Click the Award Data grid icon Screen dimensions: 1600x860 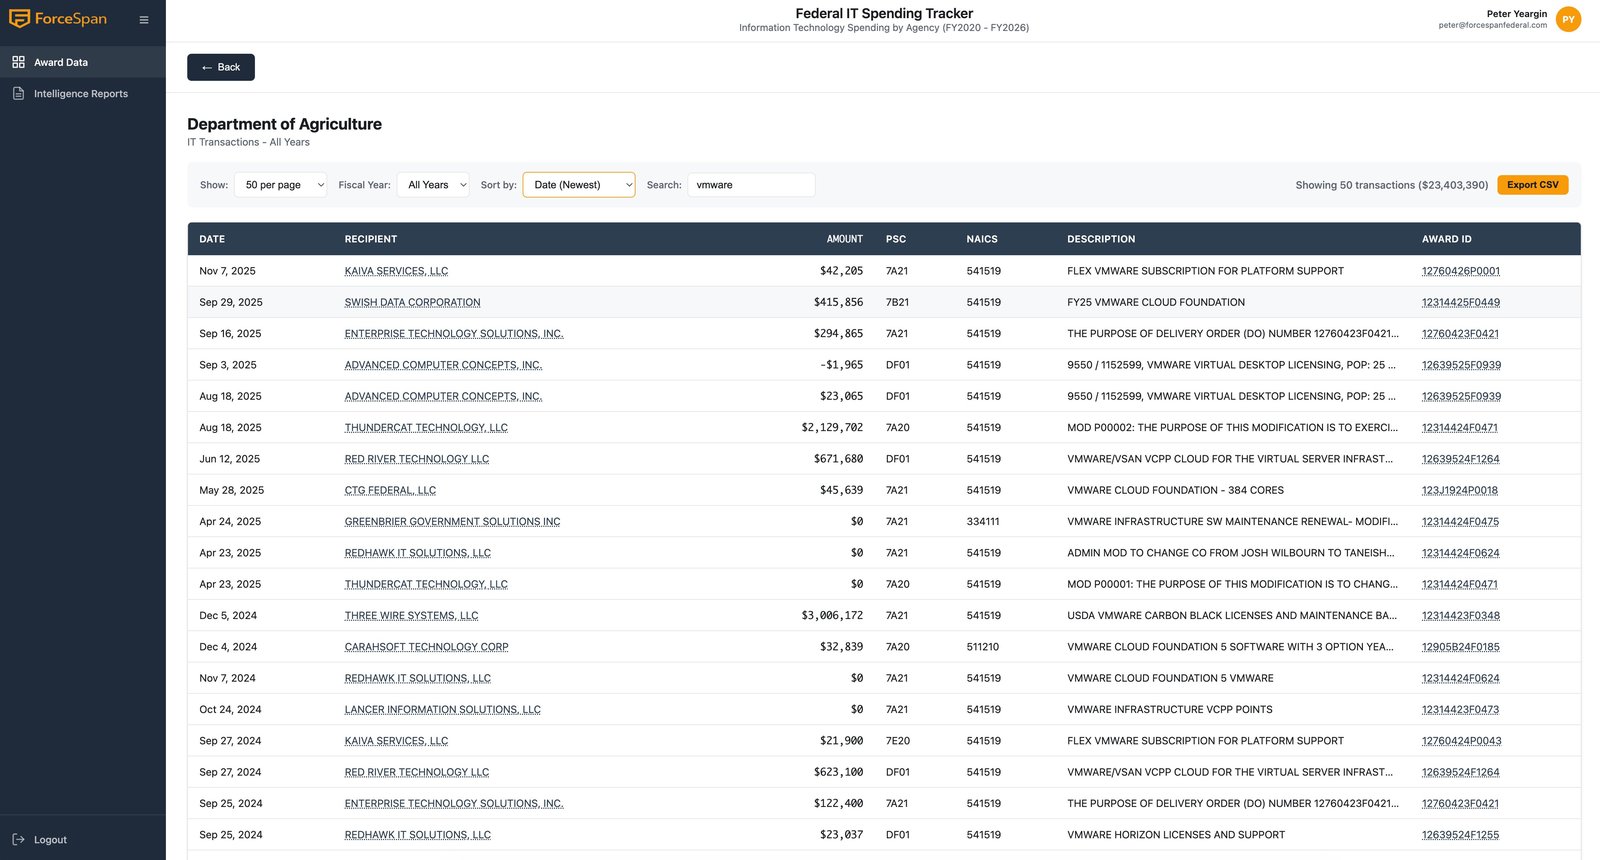coord(18,62)
